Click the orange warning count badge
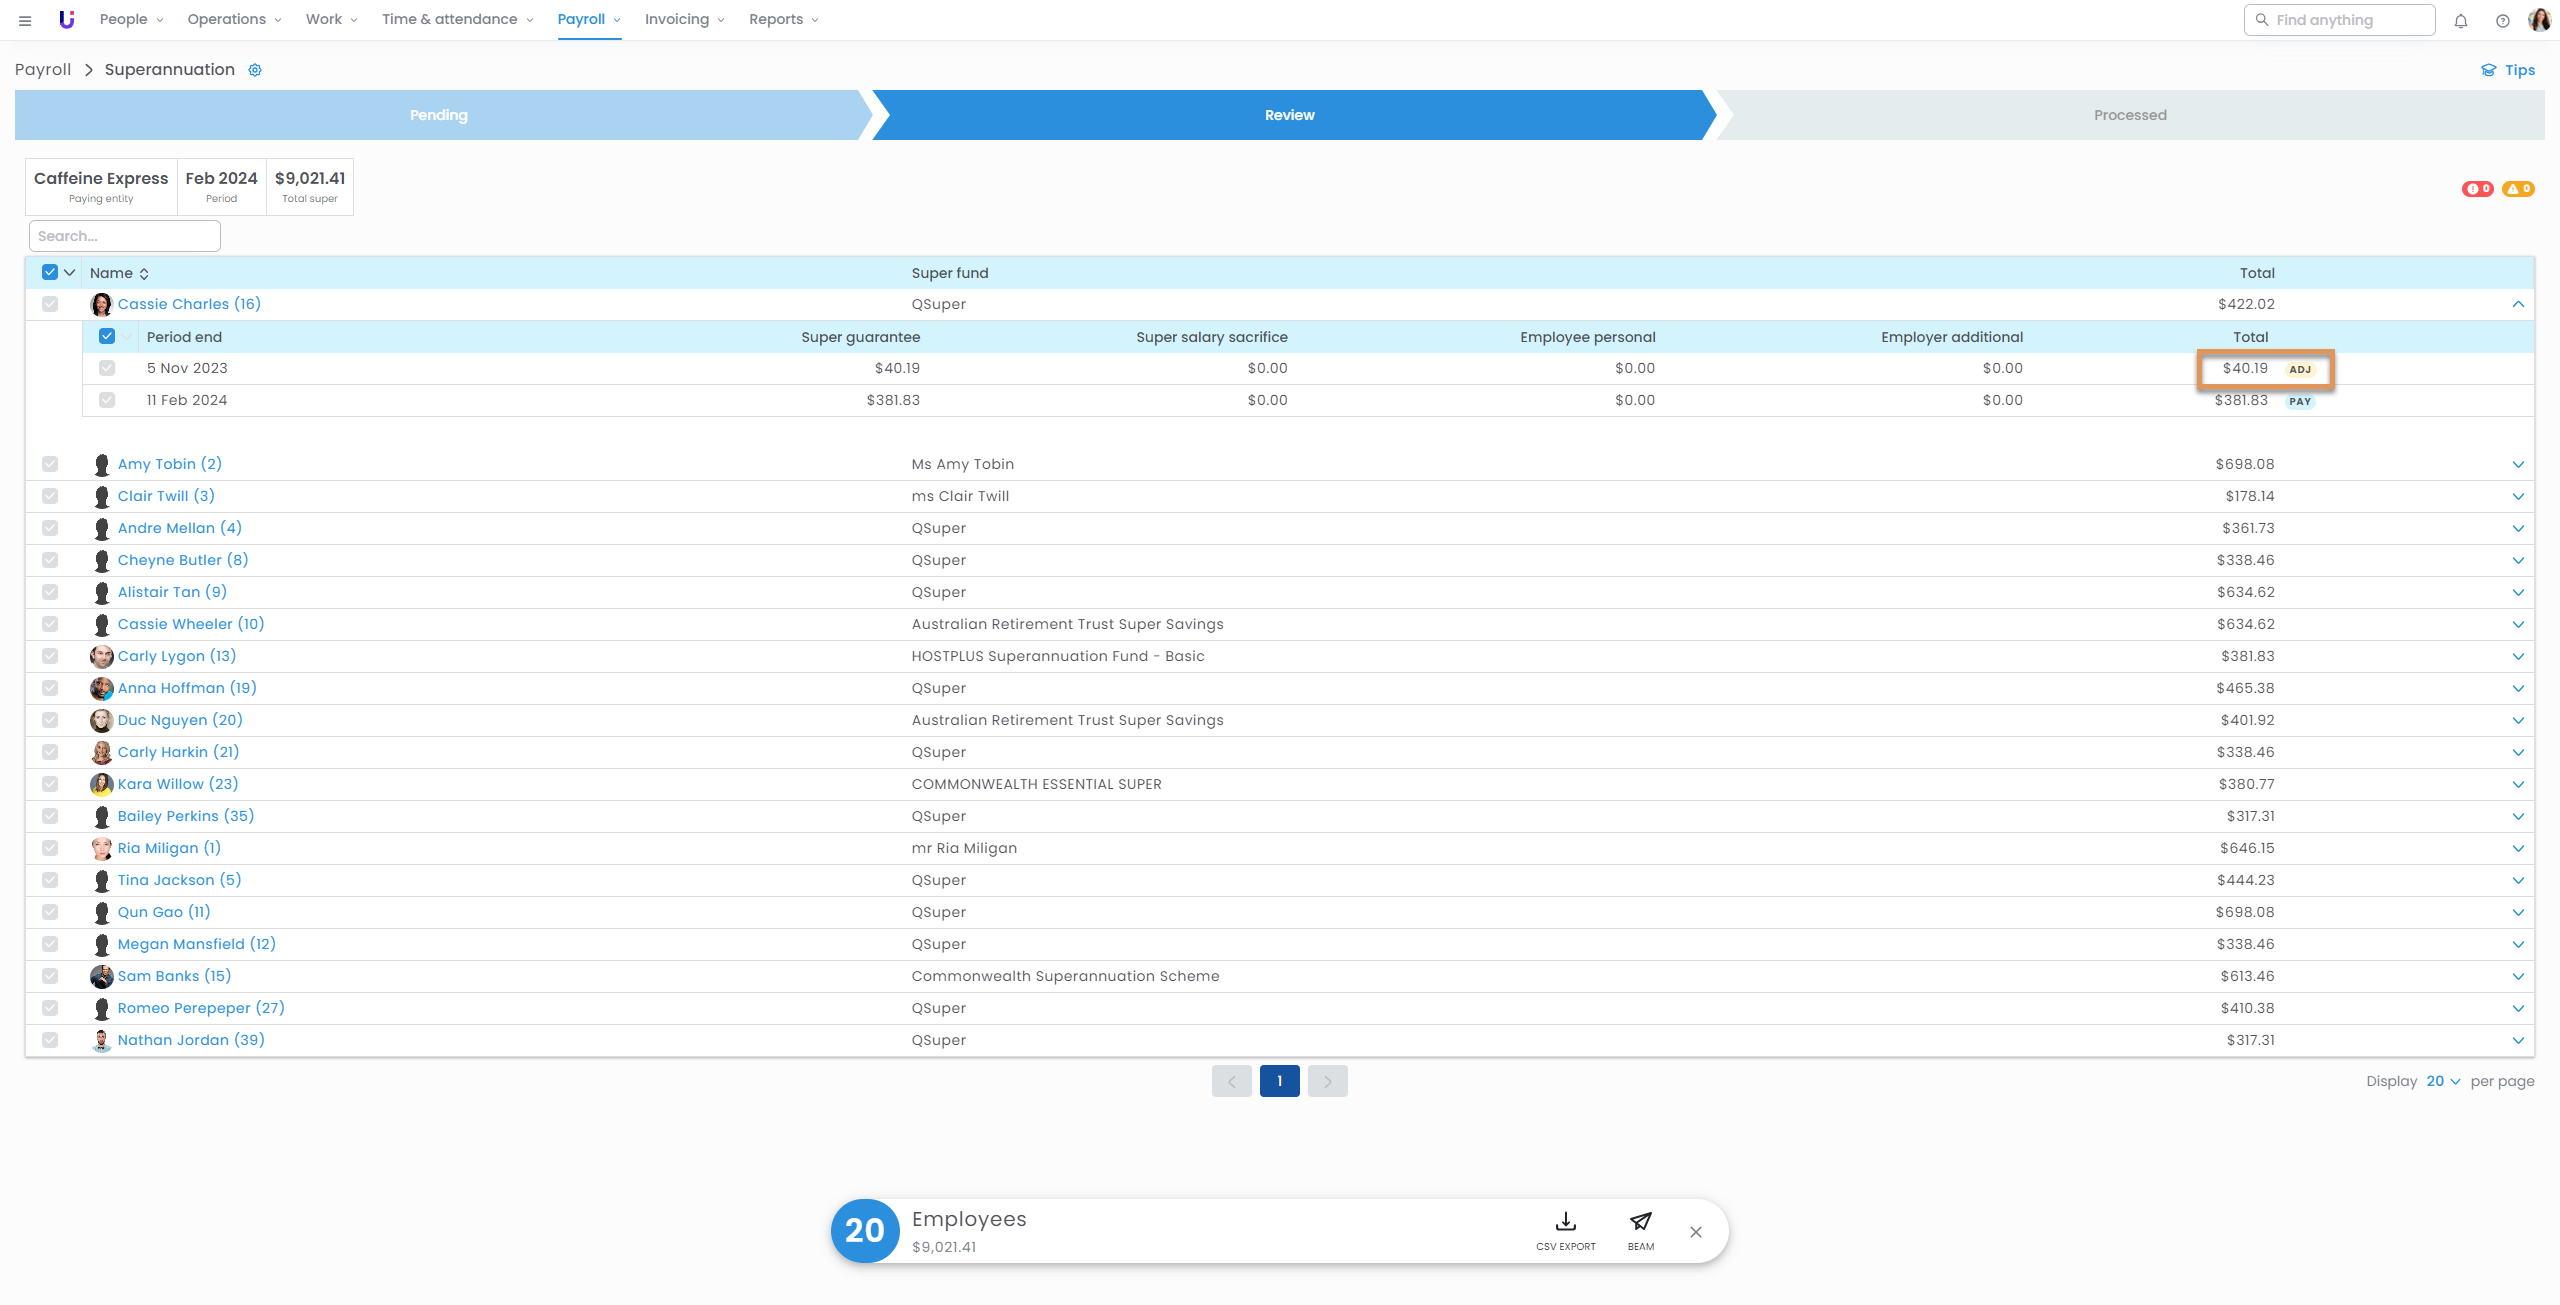The width and height of the screenshot is (2560, 1305). 2517,189
